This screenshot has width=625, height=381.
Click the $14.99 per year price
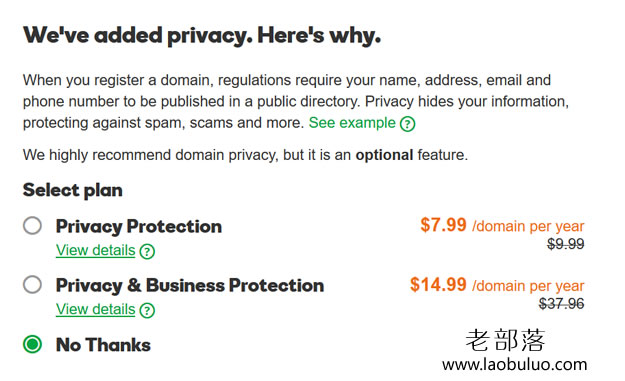[497, 285]
